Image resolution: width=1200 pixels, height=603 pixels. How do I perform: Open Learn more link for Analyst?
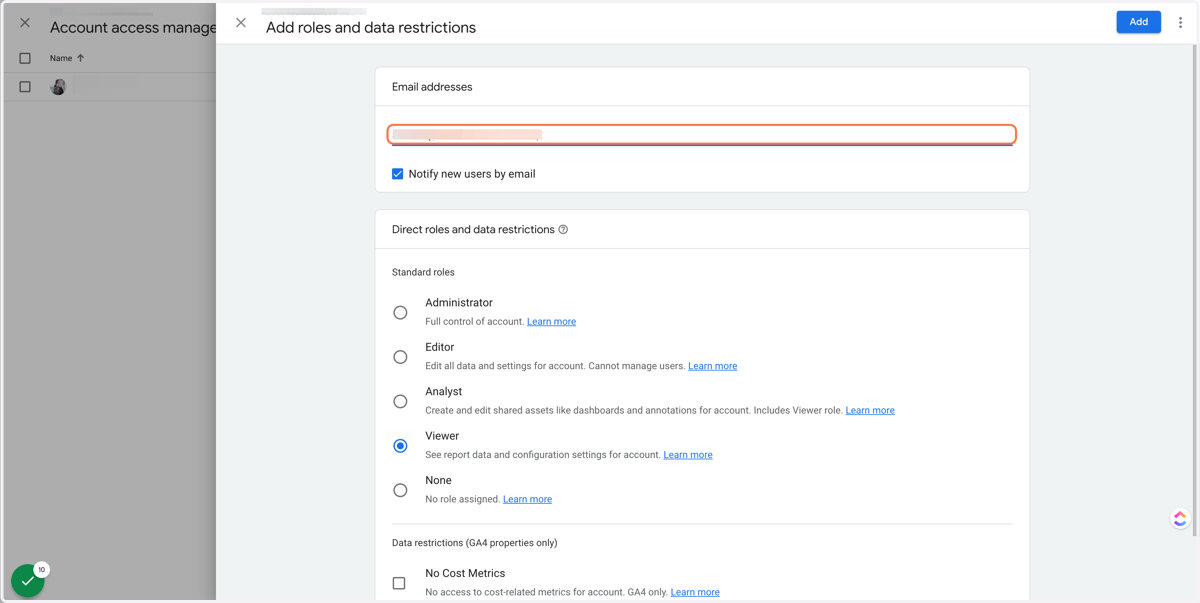pyautogui.click(x=870, y=410)
